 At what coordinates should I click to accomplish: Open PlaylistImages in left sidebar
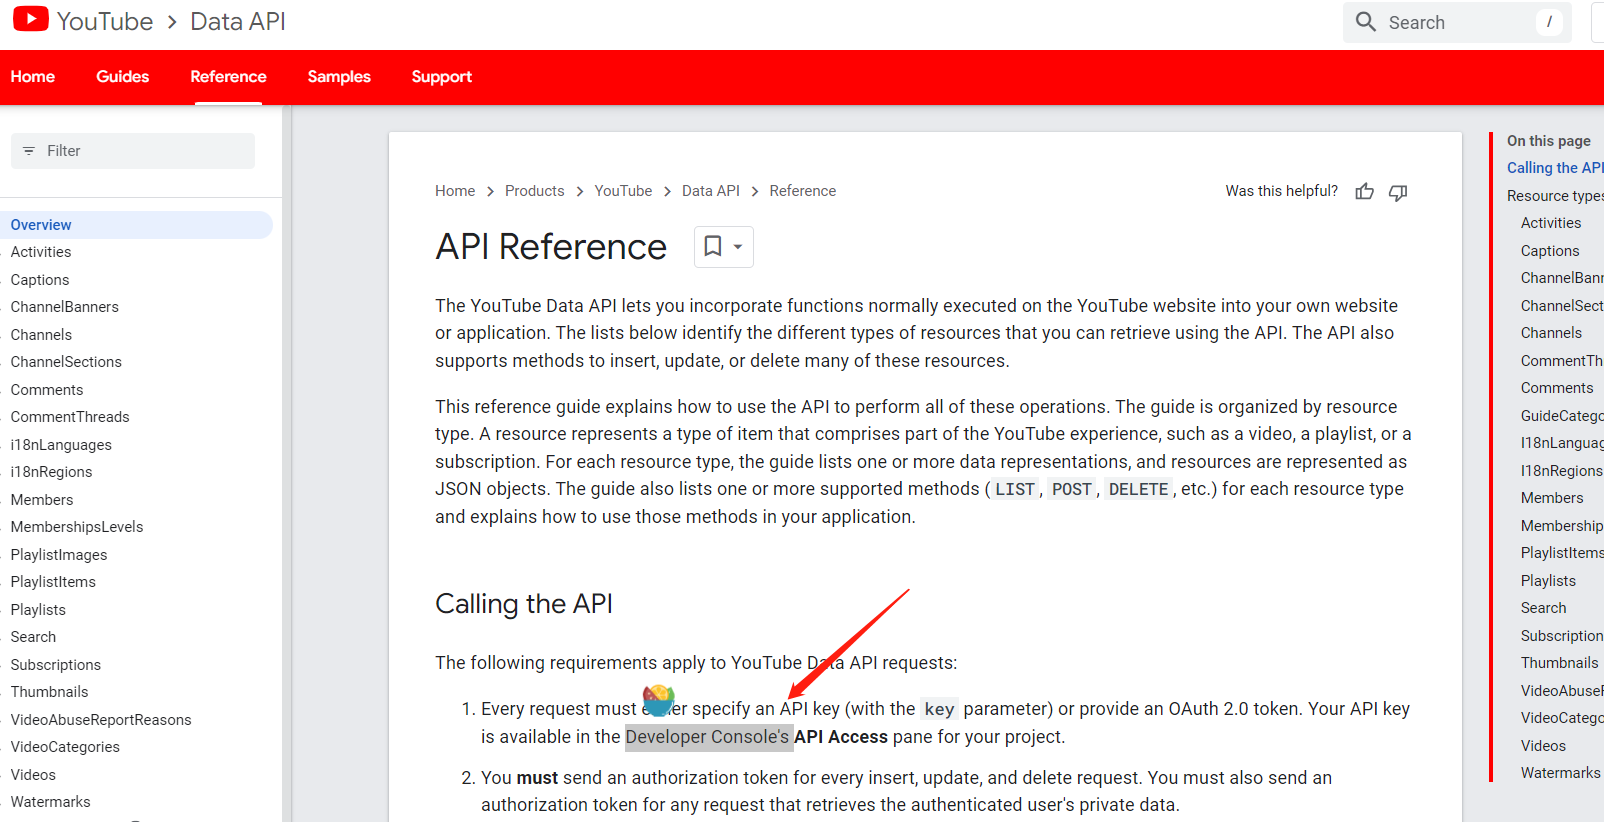point(59,555)
